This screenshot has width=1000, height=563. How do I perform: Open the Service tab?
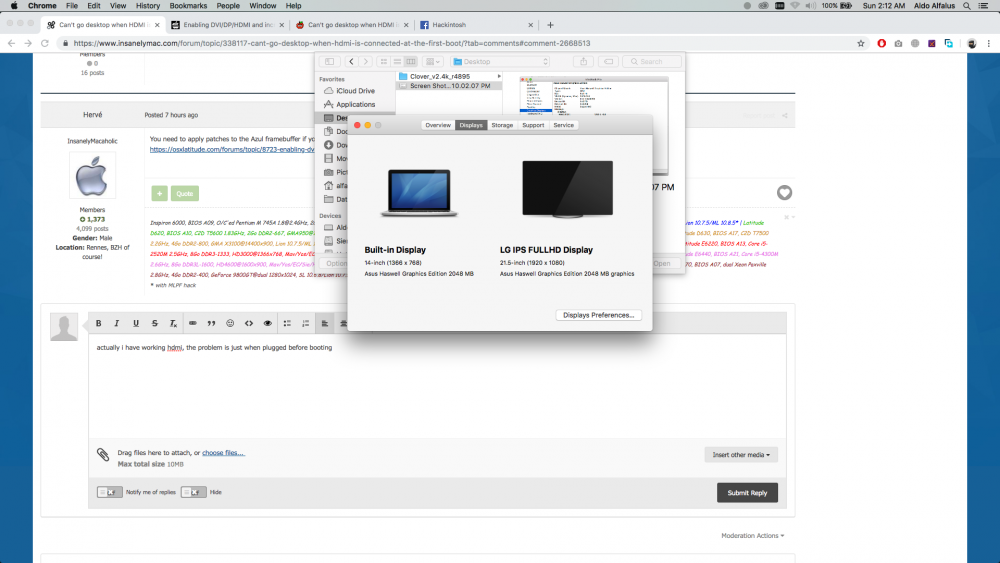[564, 125]
